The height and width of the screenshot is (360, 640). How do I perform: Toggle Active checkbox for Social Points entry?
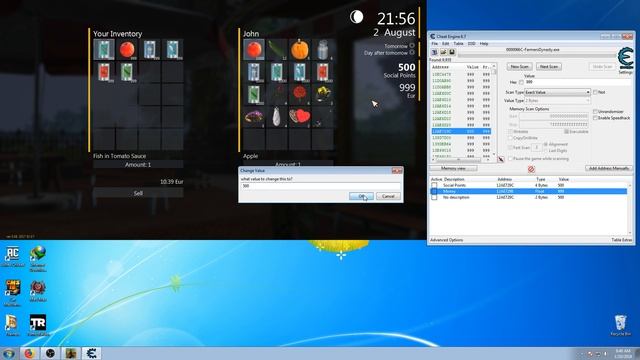tap(434, 185)
